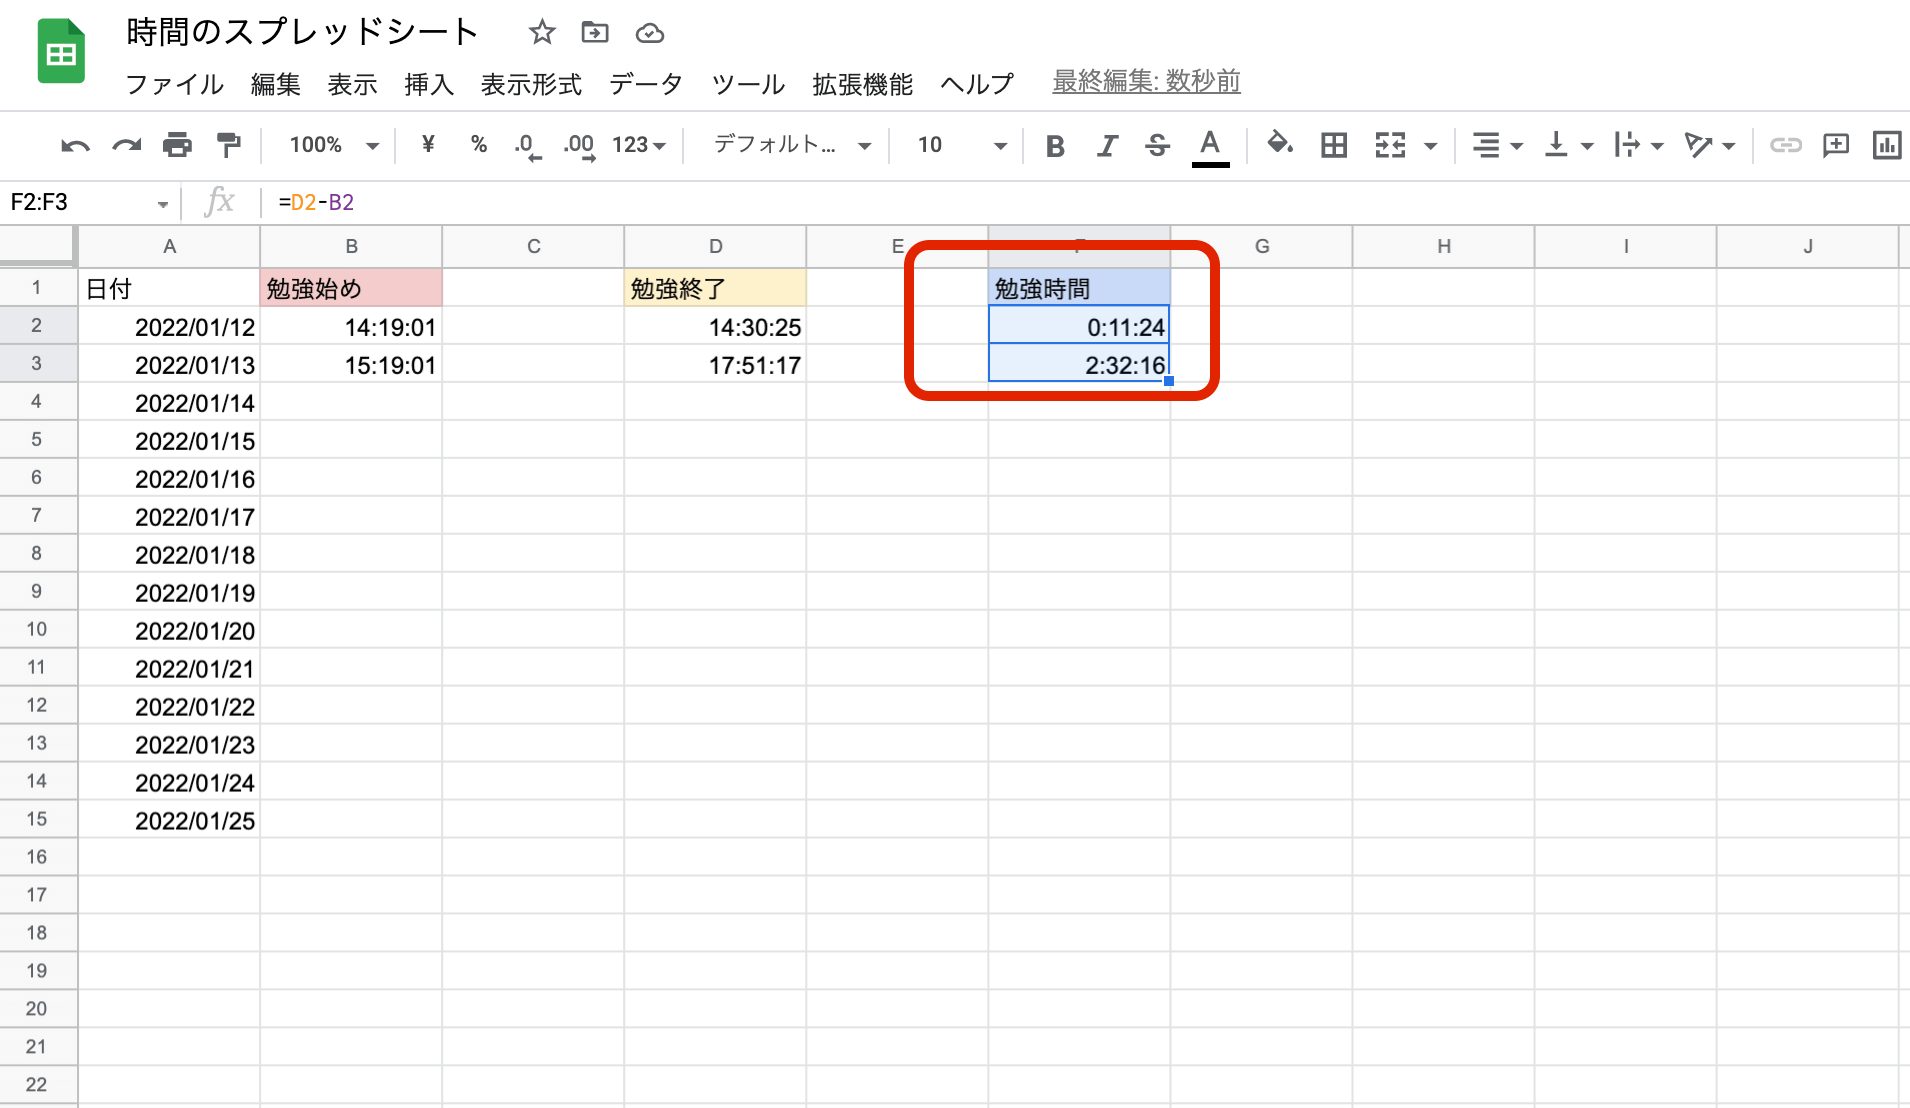
Task: Open vertical align dropdown
Action: point(1568,146)
